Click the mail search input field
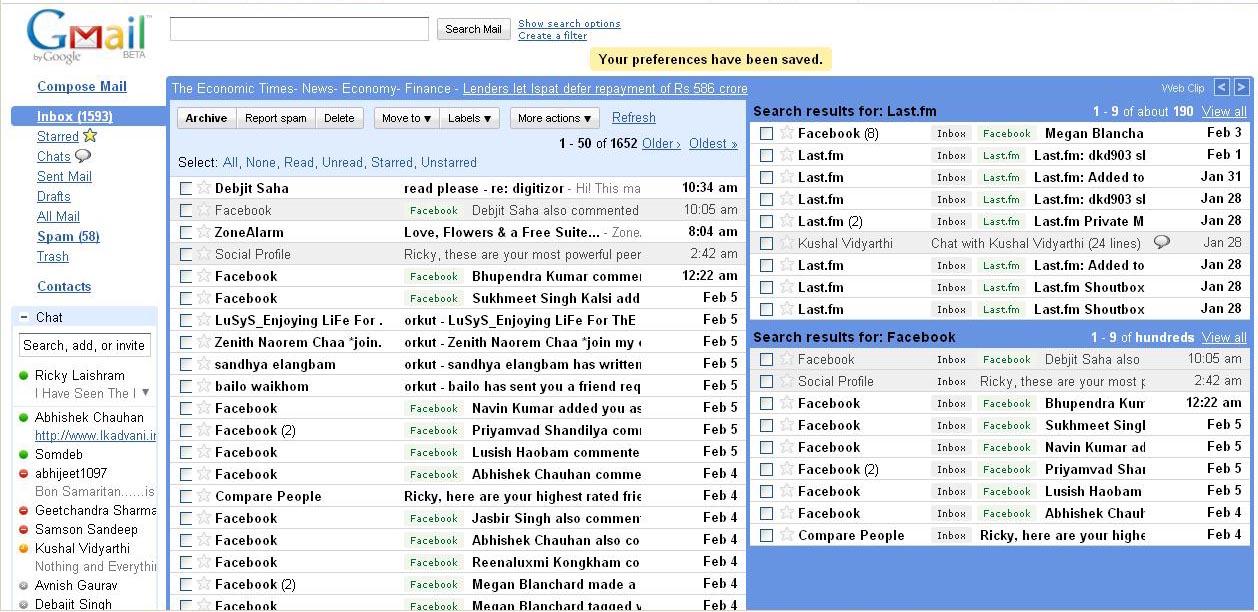 (x=299, y=29)
